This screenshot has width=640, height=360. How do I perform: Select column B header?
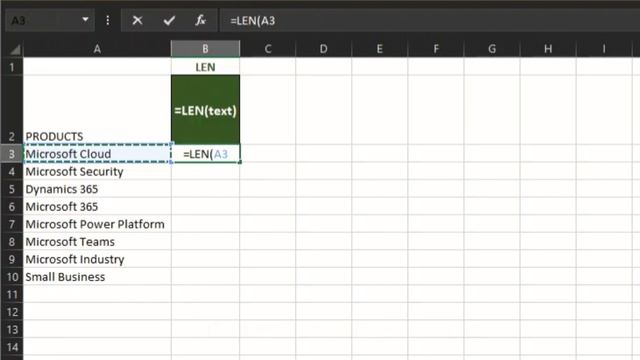click(x=205, y=49)
